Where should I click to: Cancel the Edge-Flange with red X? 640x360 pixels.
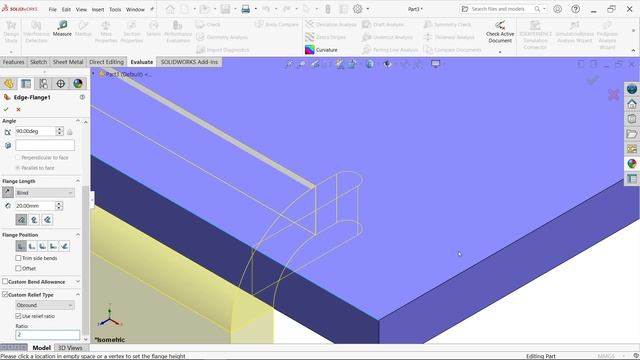(18, 109)
